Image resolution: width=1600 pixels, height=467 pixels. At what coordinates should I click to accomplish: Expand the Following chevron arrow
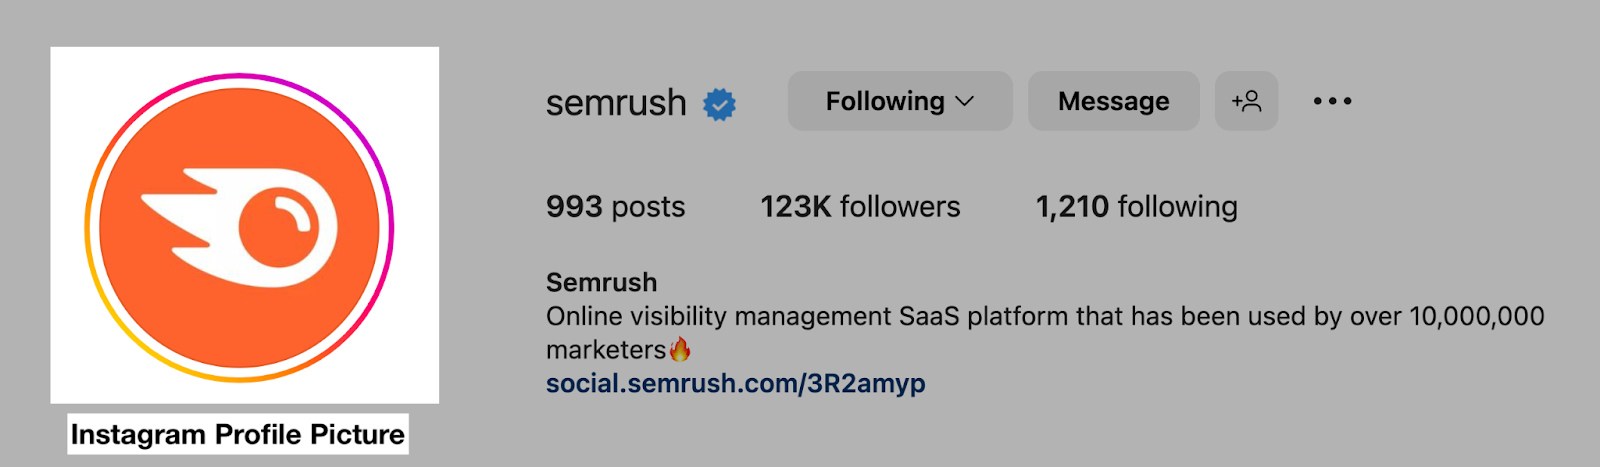click(965, 102)
